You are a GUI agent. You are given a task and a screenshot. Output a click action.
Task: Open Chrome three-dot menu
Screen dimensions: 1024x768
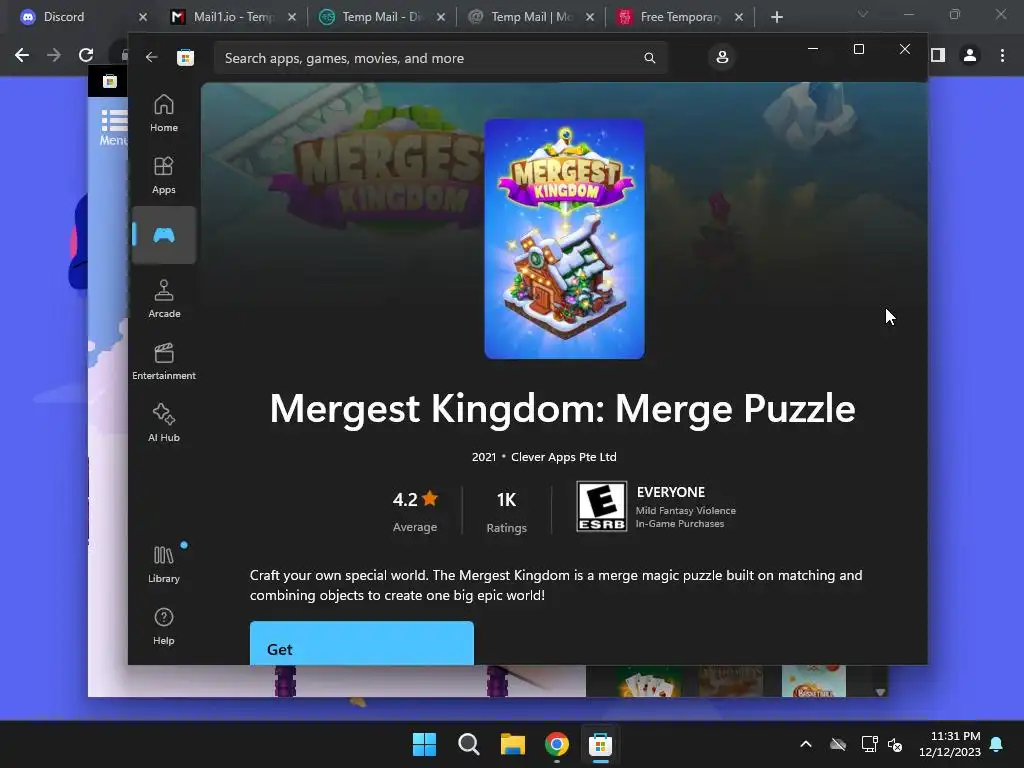pyautogui.click(x=1002, y=56)
